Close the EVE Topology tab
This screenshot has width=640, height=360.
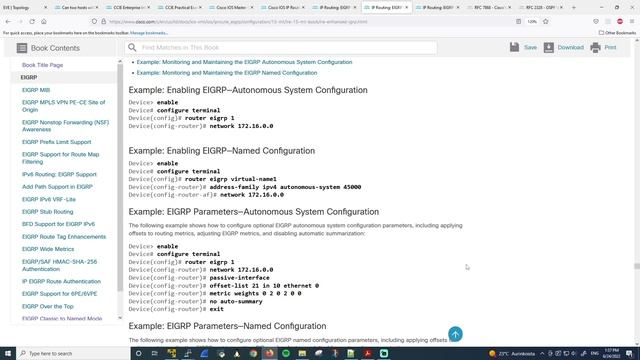pyautogui.click(x=45, y=7)
